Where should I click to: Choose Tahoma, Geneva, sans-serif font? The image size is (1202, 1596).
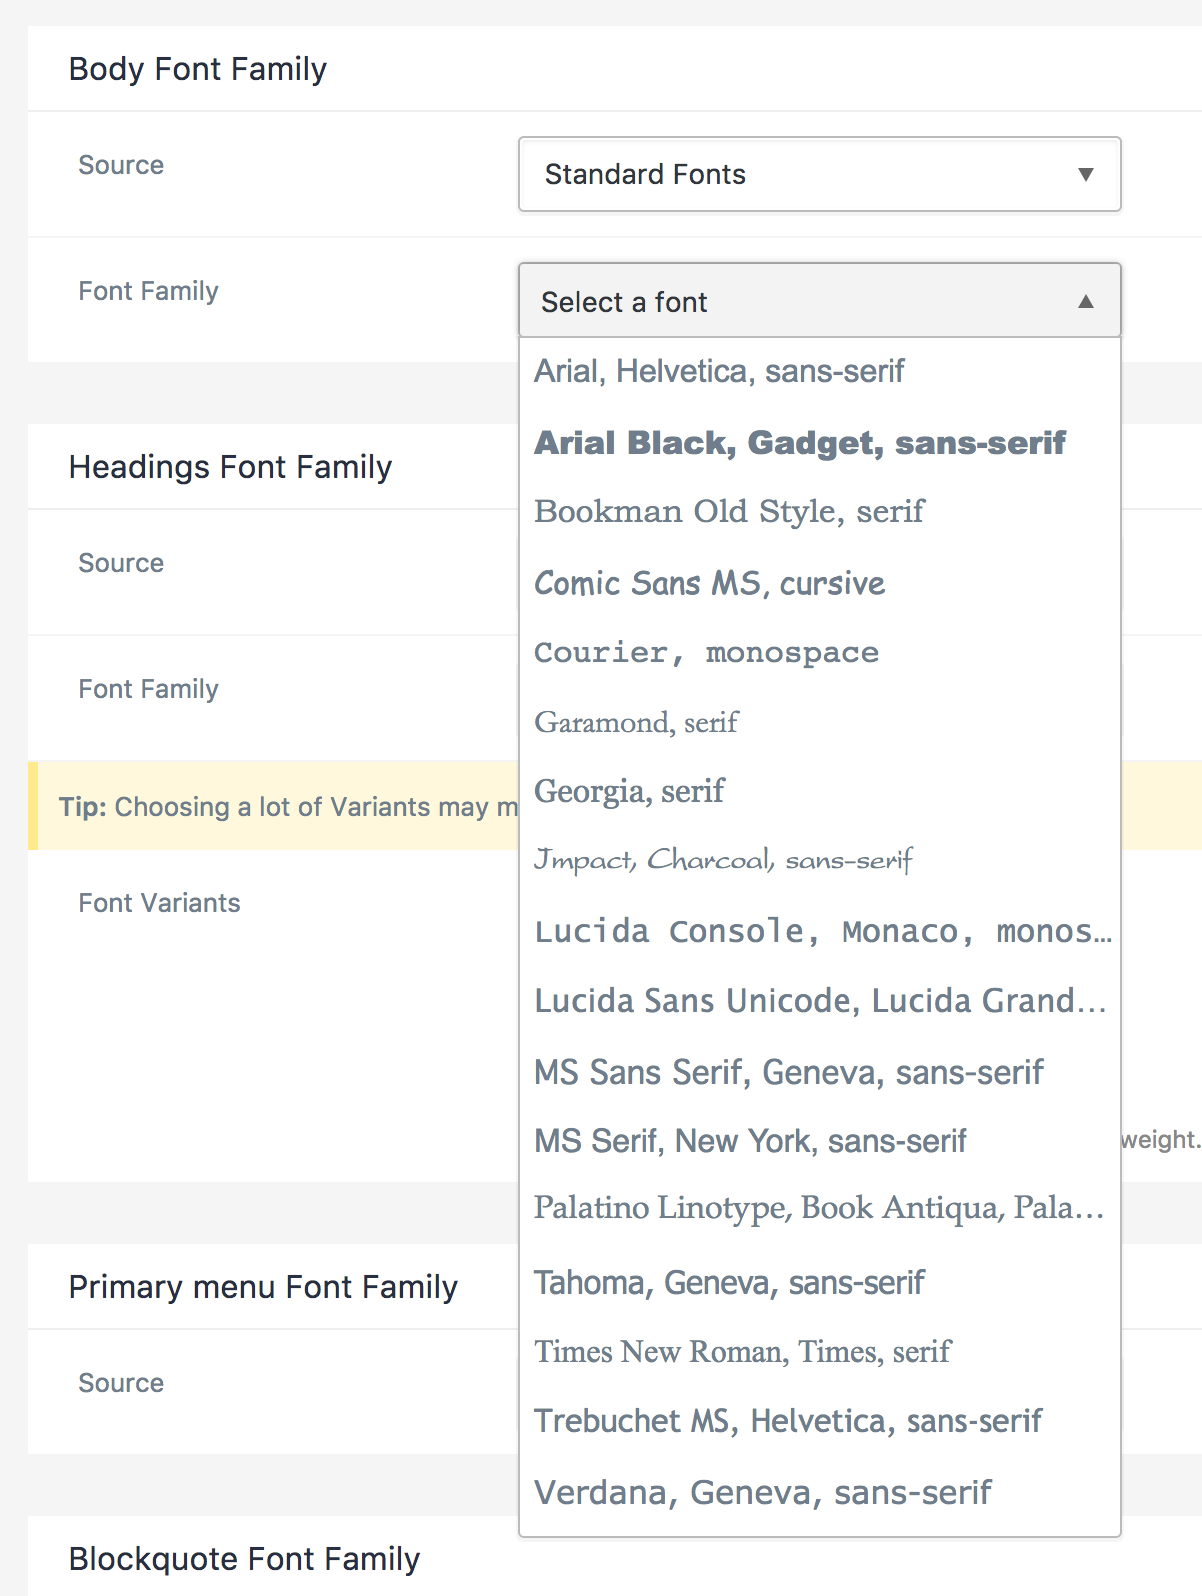pyautogui.click(x=729, y=1282)
